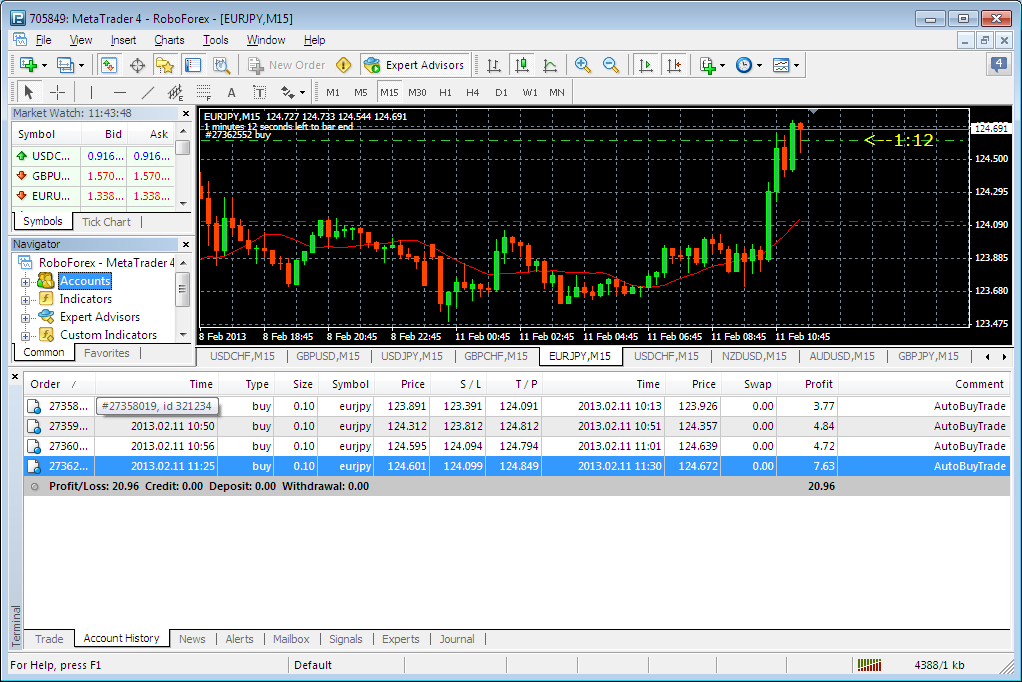Switch to bar chart display
The height and width of the screenshot is (682, 1022).
[x=493, y=65]
